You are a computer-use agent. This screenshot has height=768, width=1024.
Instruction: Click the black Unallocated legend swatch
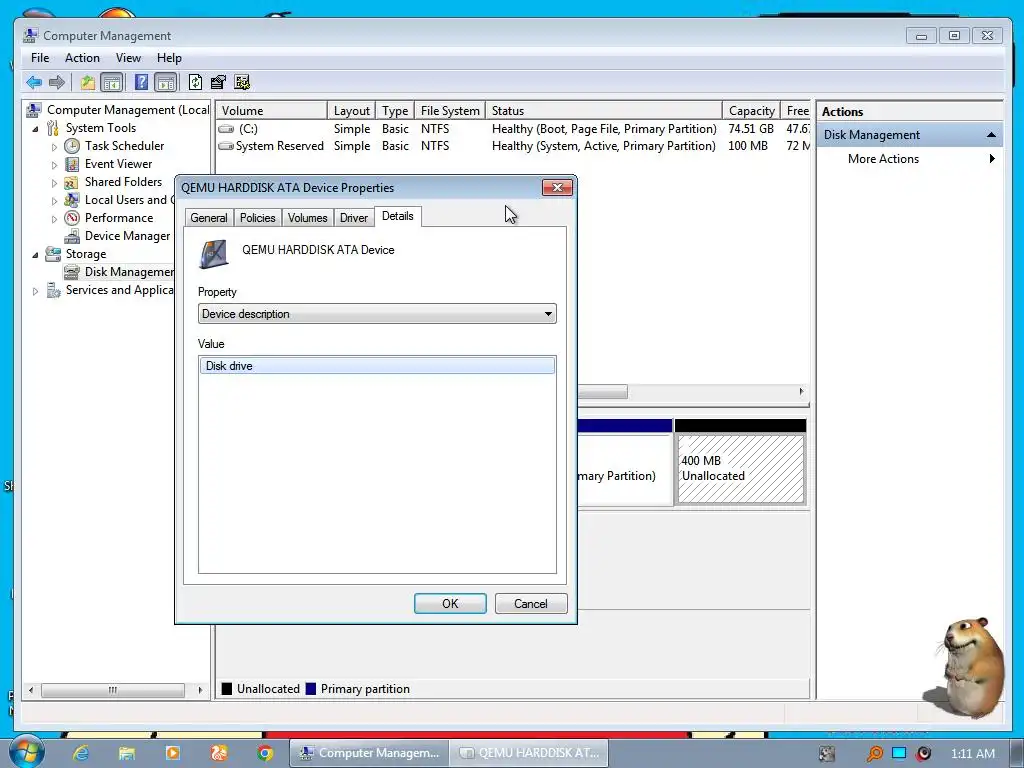click(x=227, y=688)
